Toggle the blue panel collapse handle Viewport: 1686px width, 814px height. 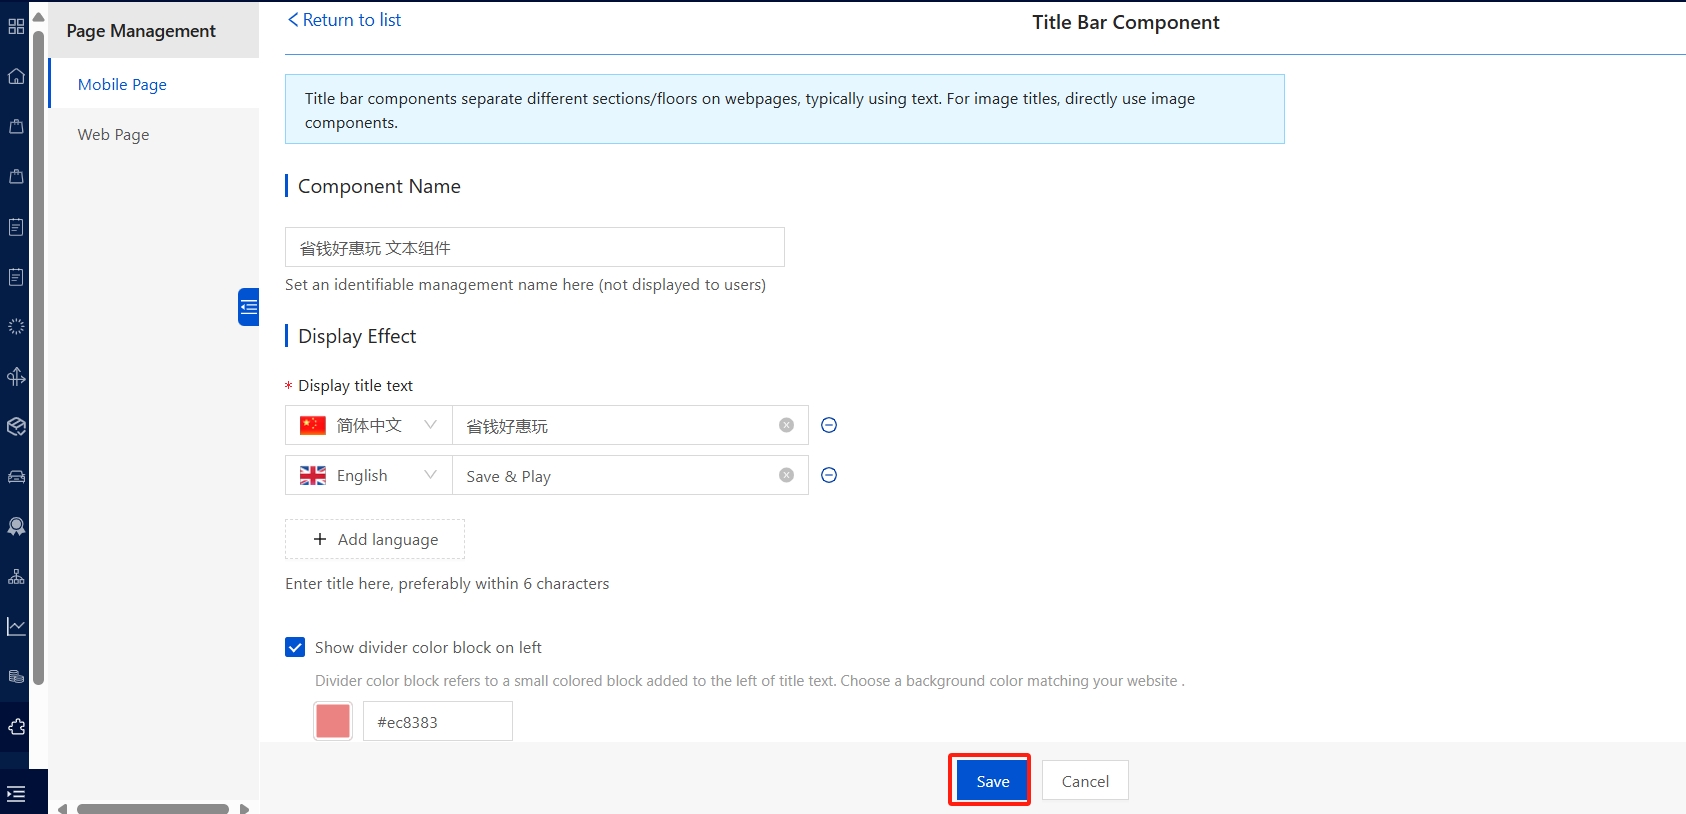pyautogui.click(x=248, y=307)
